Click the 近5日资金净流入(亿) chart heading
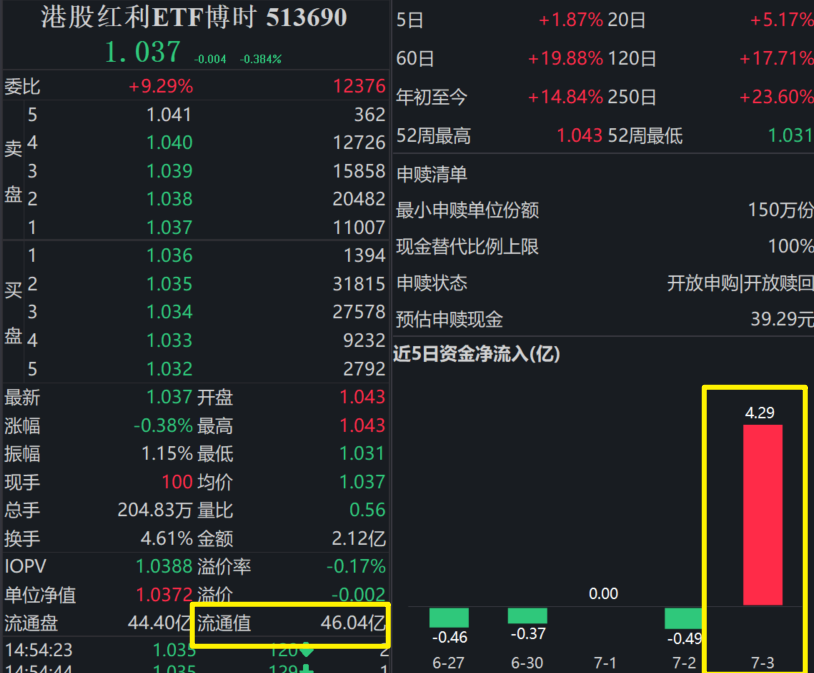Screen dimensions: 814x673 477,354
